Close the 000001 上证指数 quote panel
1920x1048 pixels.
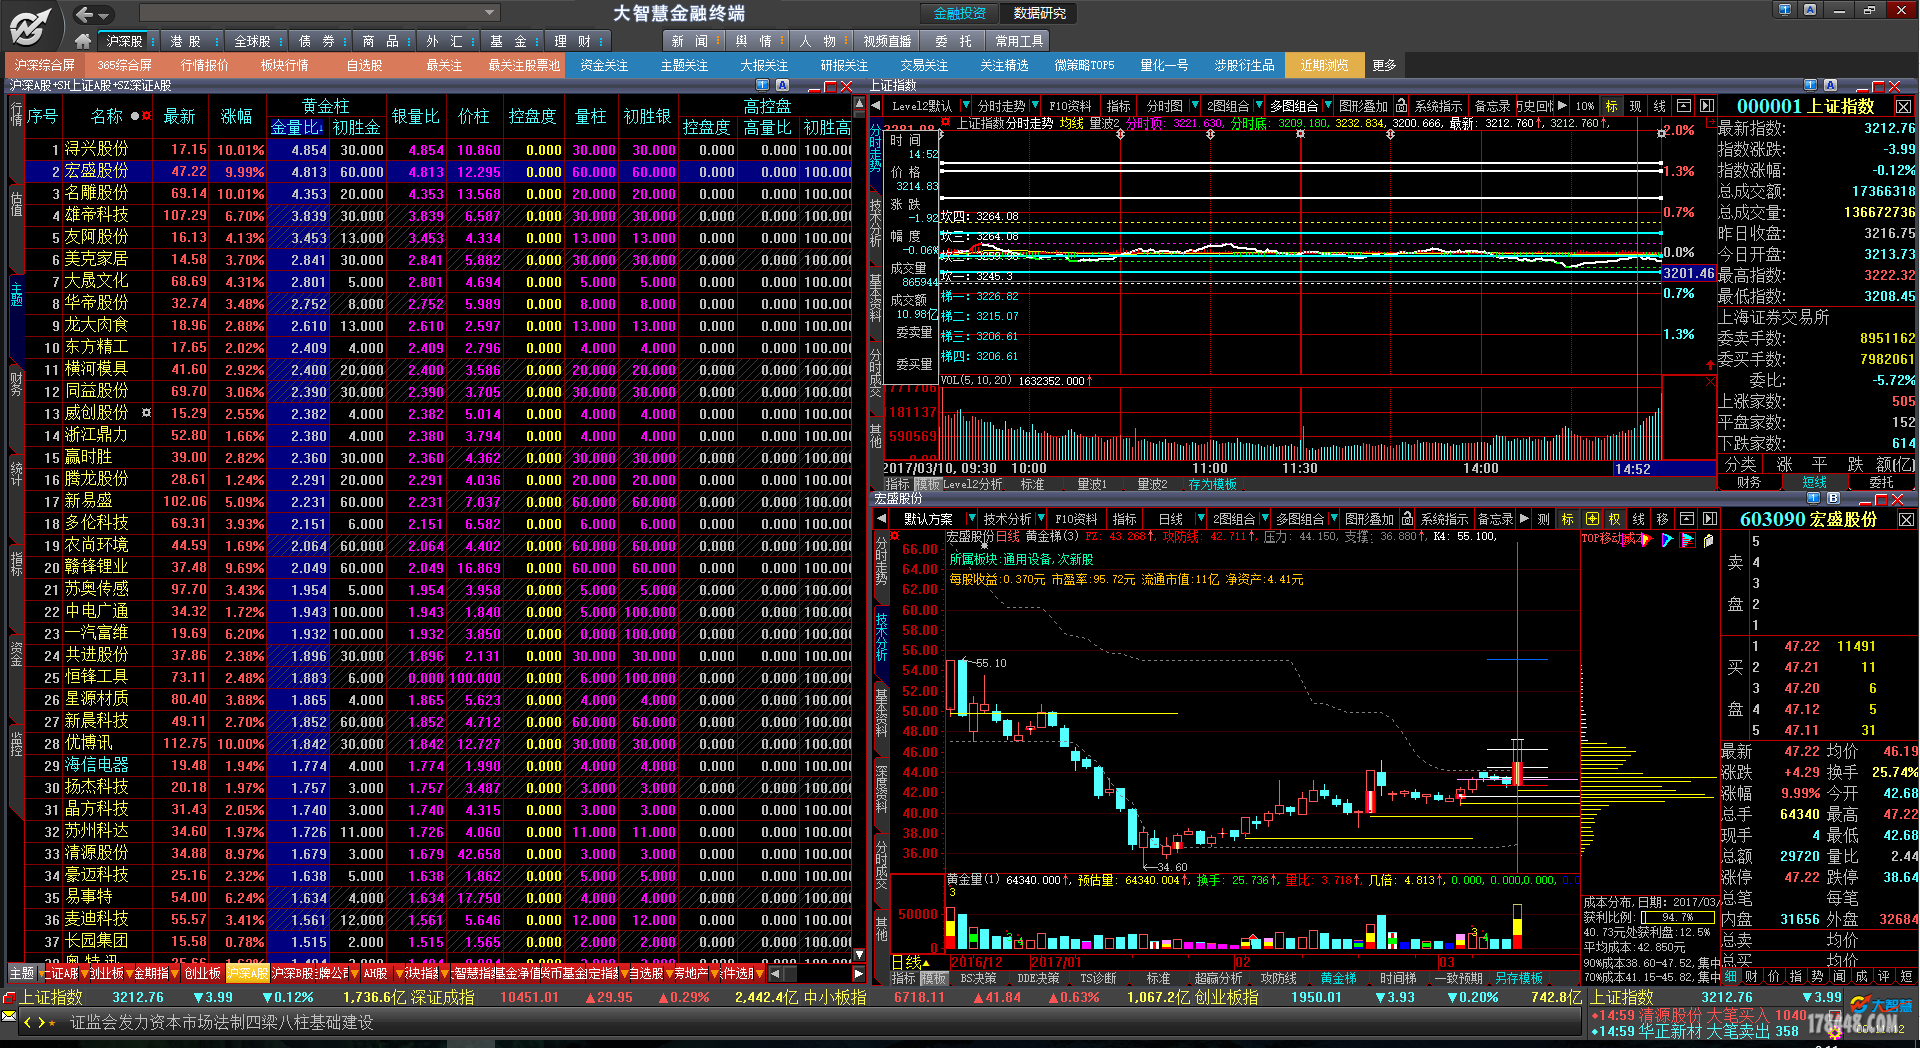pos(1903,106)
